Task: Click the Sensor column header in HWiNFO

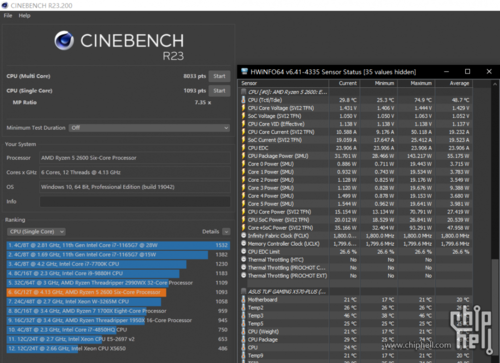Action: [284, 83]
